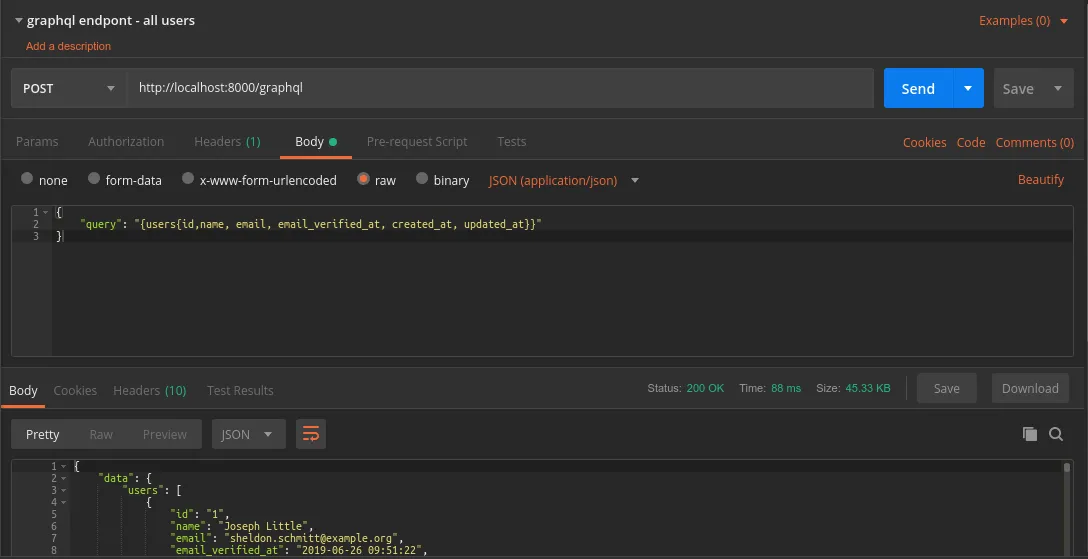Switch to the Params tab
This screenshot has height=559, width=1088.
(37, 141)
